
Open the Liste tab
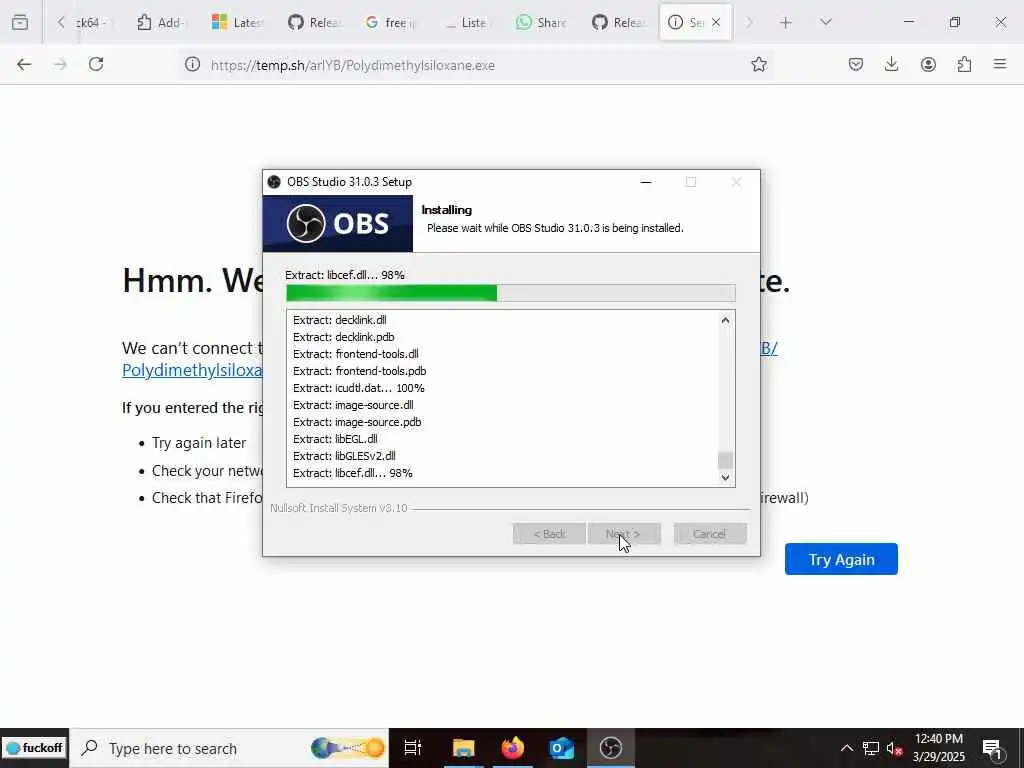(x=465, y=22)
